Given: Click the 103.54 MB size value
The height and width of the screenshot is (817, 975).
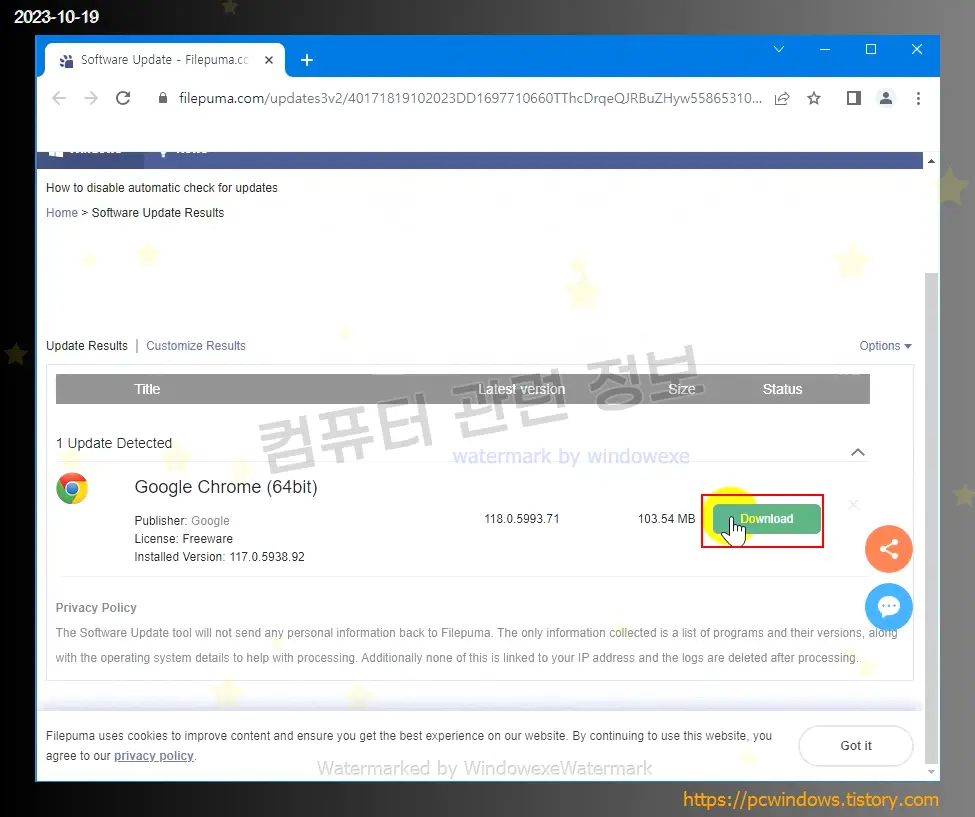Looking at the screenshot, I should point(666,519).
